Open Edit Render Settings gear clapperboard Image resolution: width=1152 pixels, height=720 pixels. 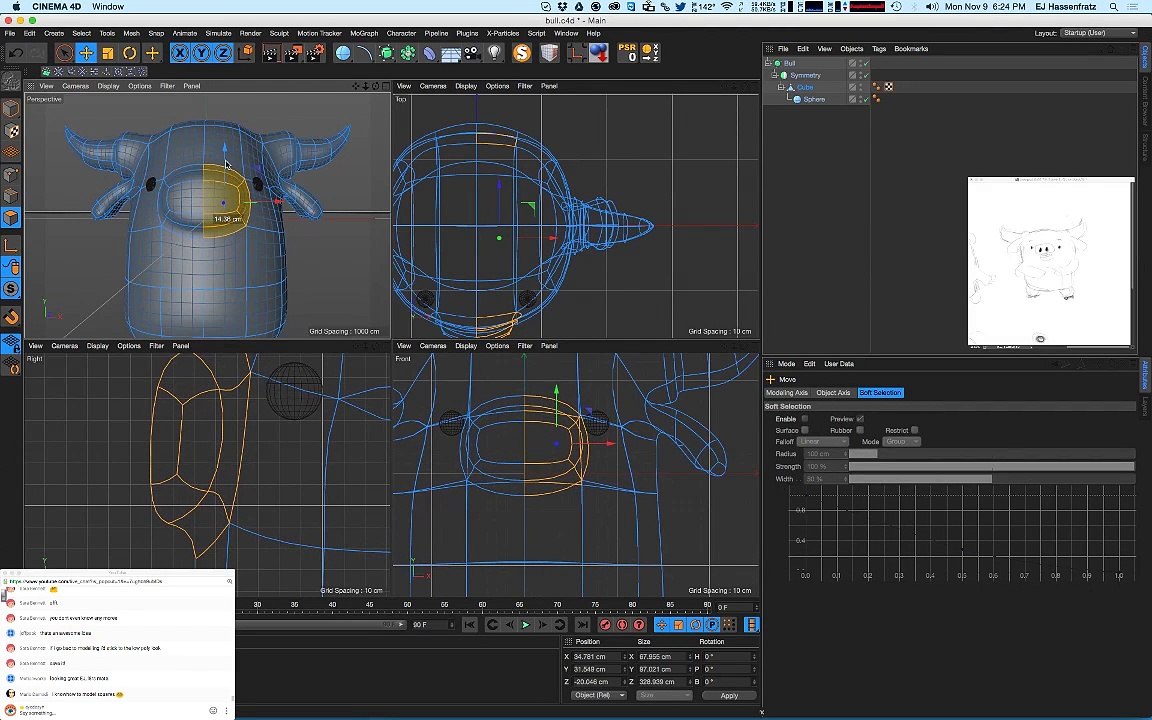pos(315,53)
